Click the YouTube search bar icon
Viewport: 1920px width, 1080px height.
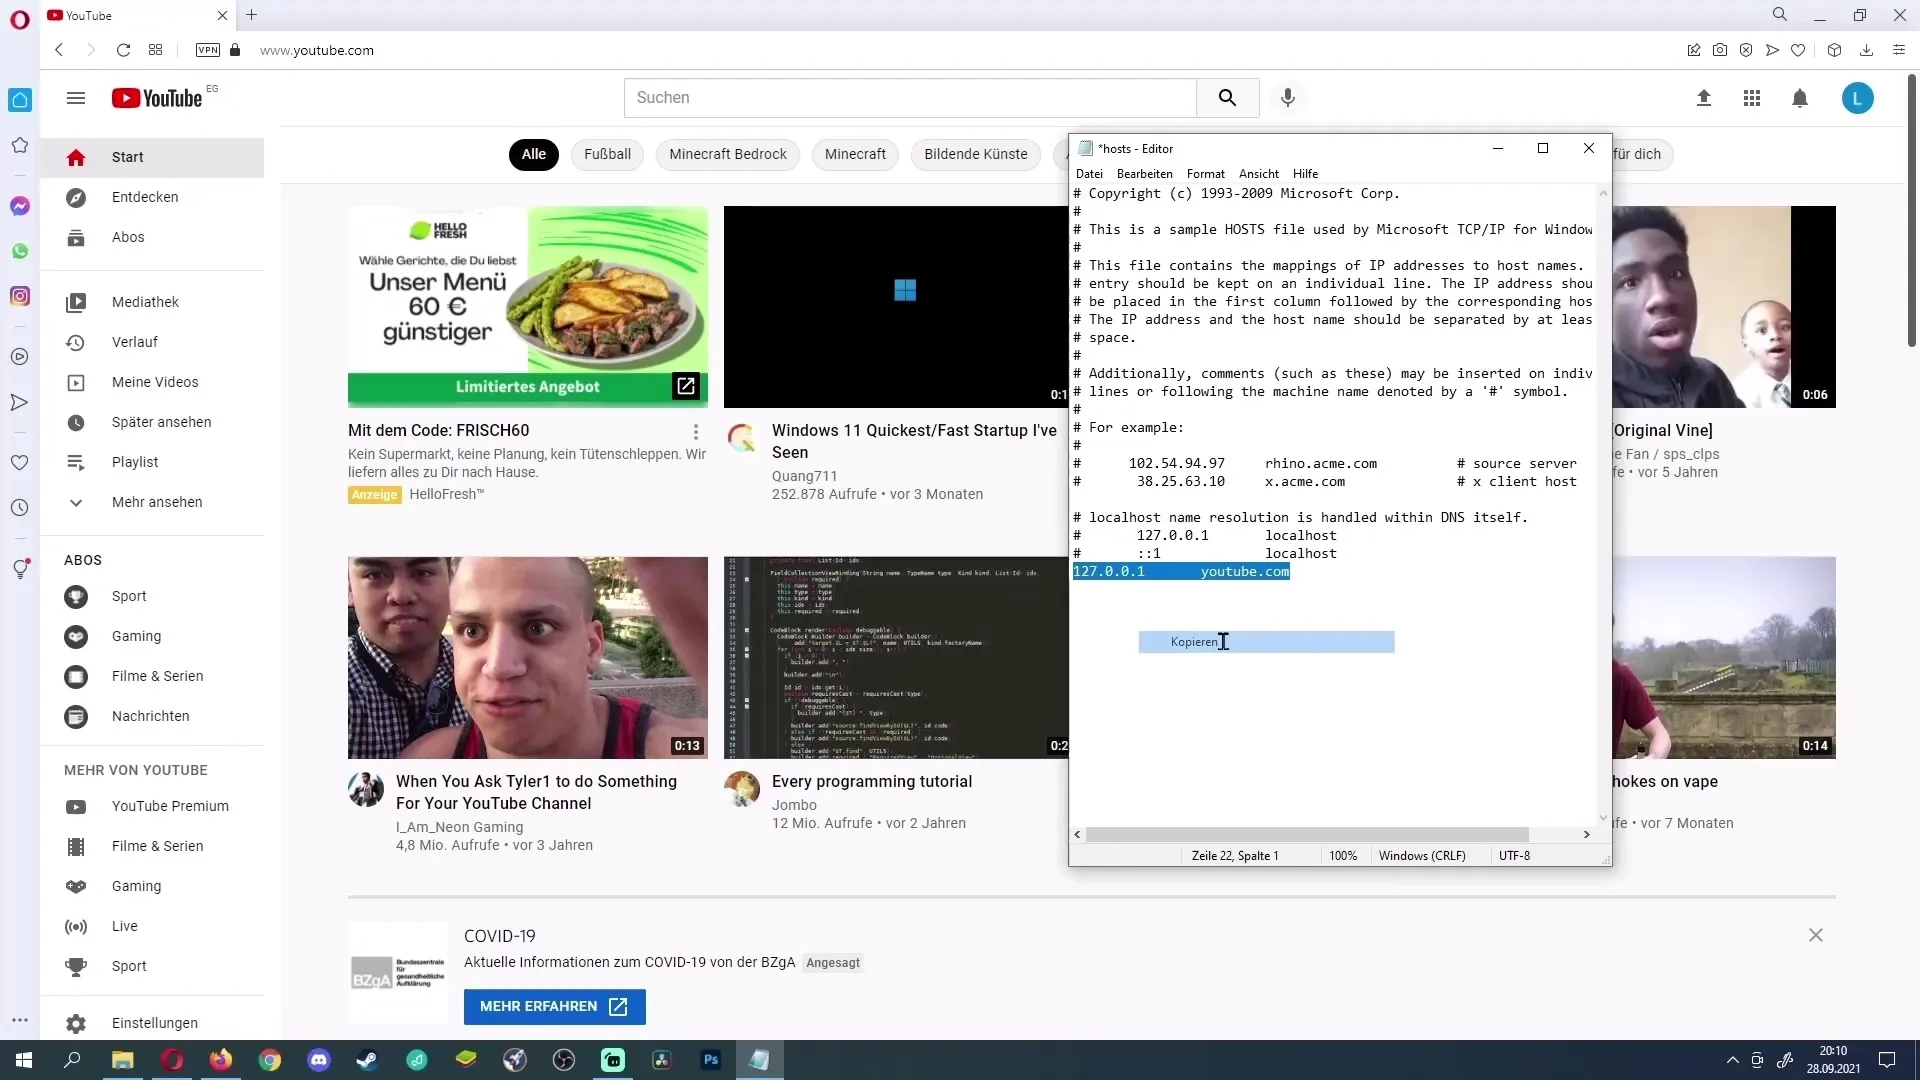[1226, 96]
